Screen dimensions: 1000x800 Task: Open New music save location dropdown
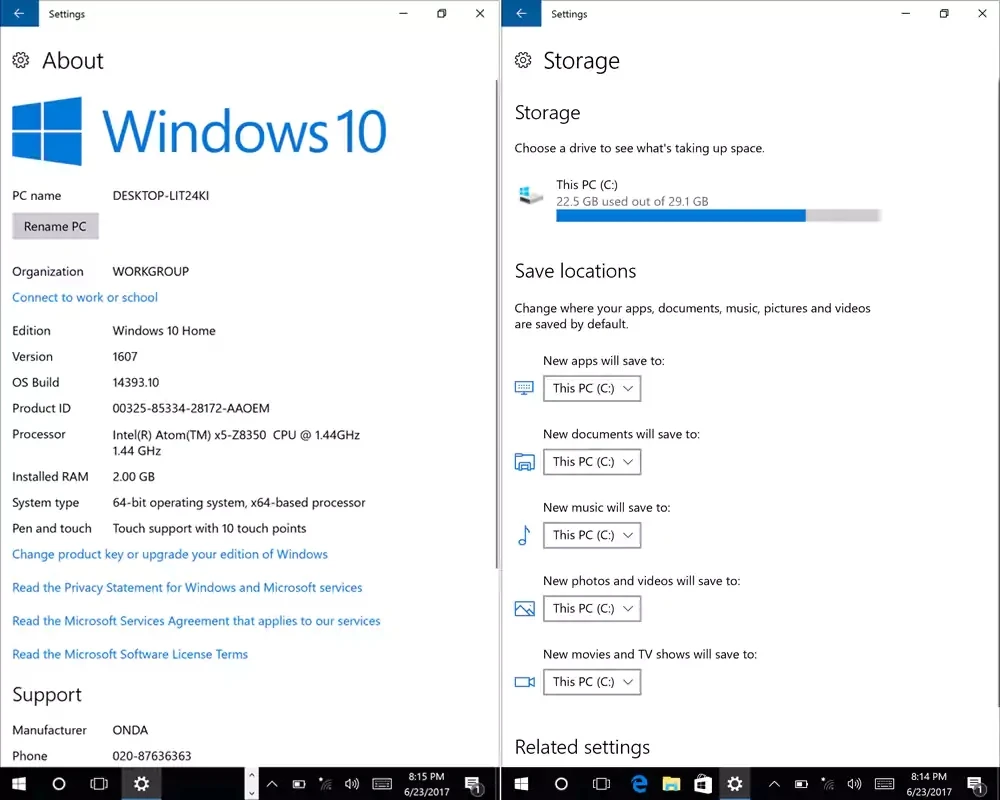click(592, 535)
